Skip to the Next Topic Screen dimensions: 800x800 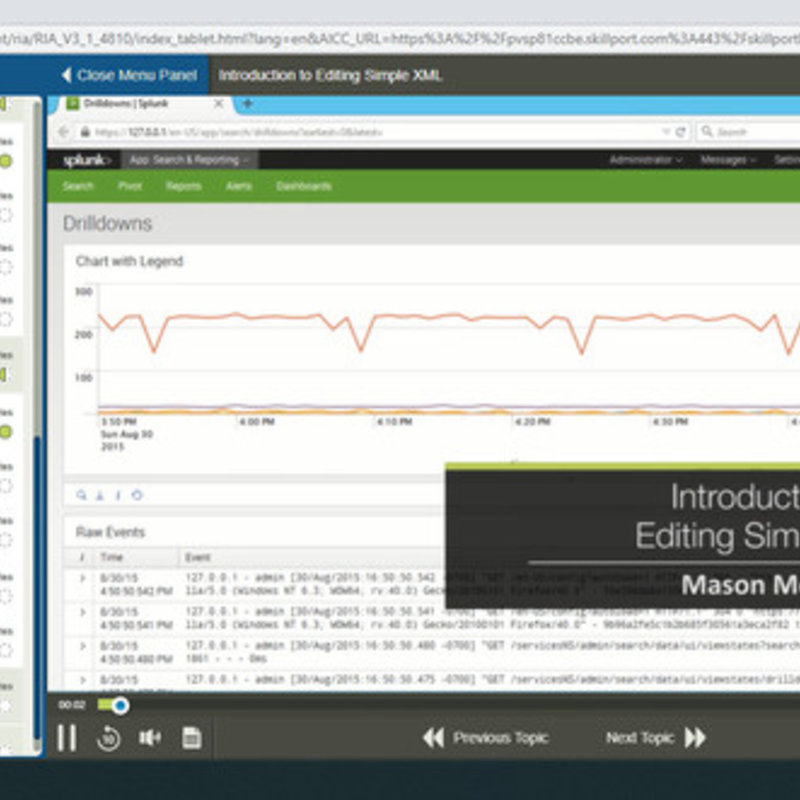[x=656, y=738]
